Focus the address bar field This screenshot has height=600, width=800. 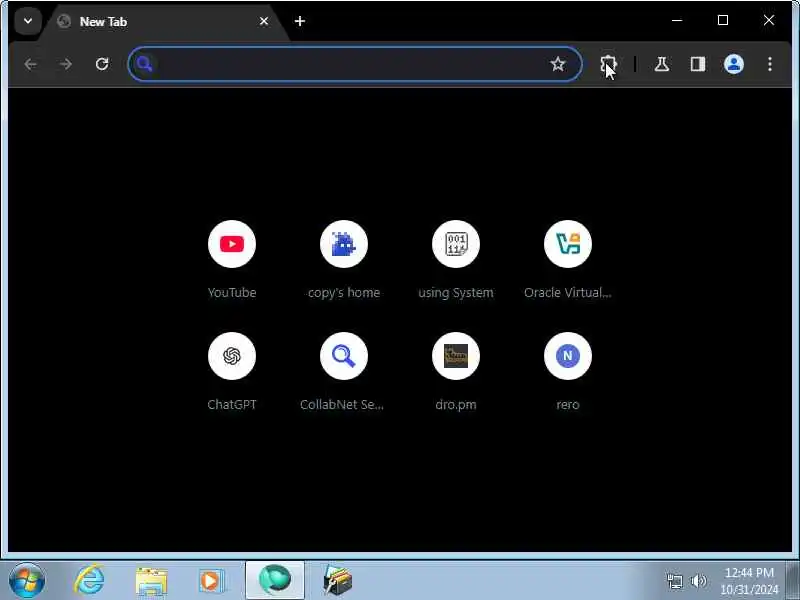(355, 64)
